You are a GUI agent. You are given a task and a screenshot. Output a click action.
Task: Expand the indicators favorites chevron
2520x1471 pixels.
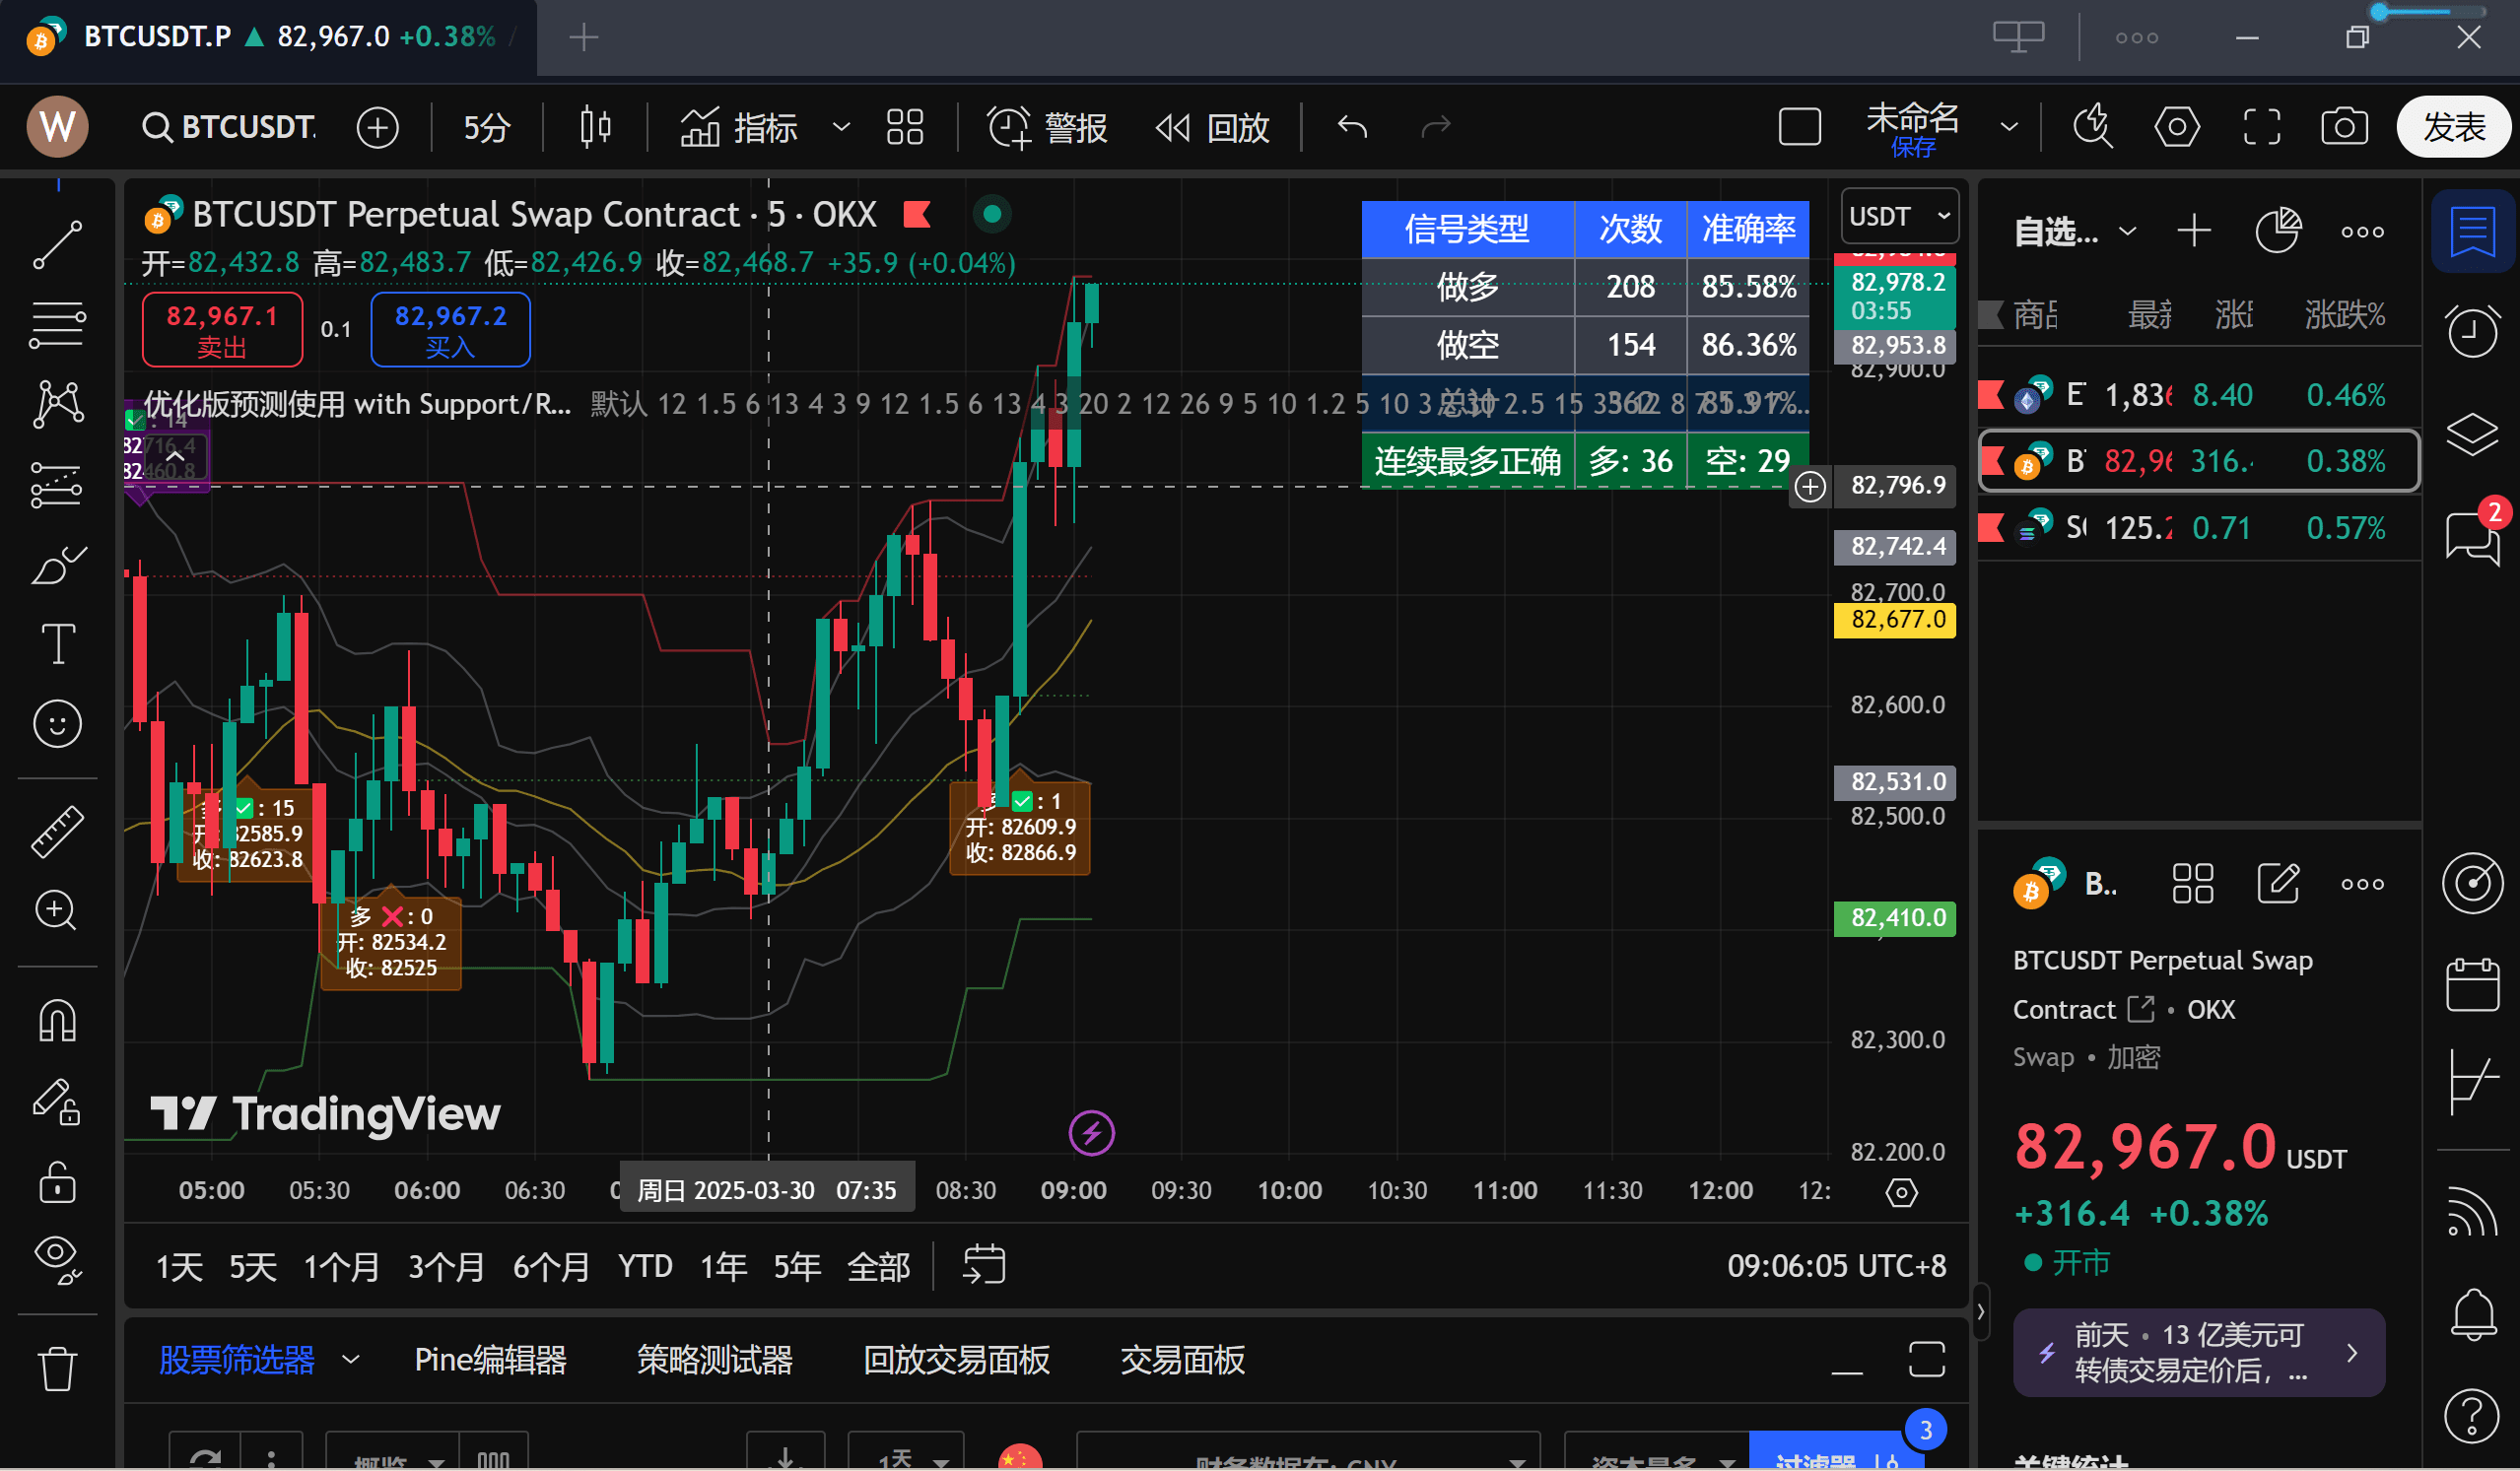pyautogui.click(x=842, y=127)
